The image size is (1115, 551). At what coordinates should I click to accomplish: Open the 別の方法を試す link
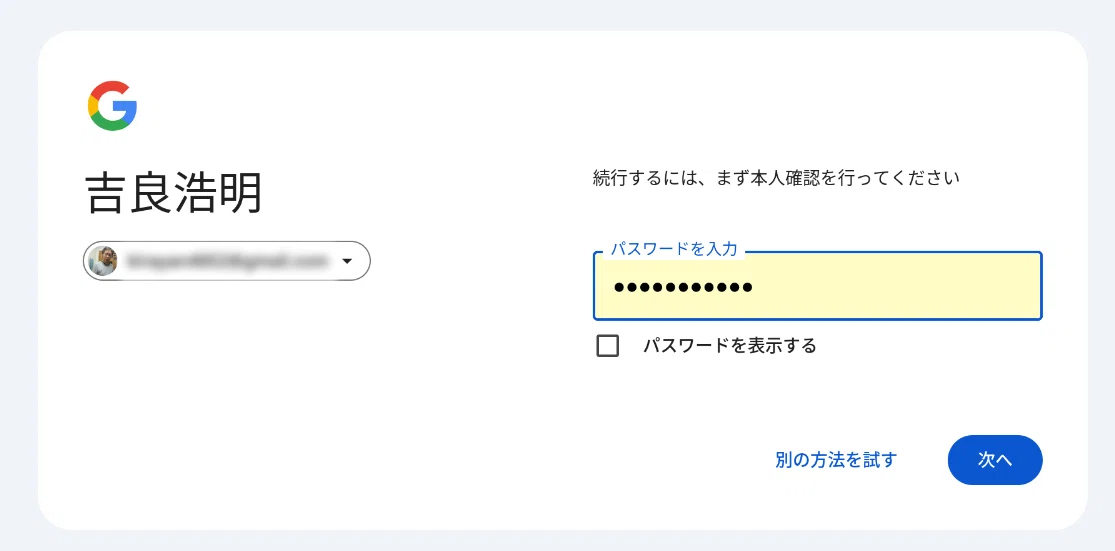(836, 460)
